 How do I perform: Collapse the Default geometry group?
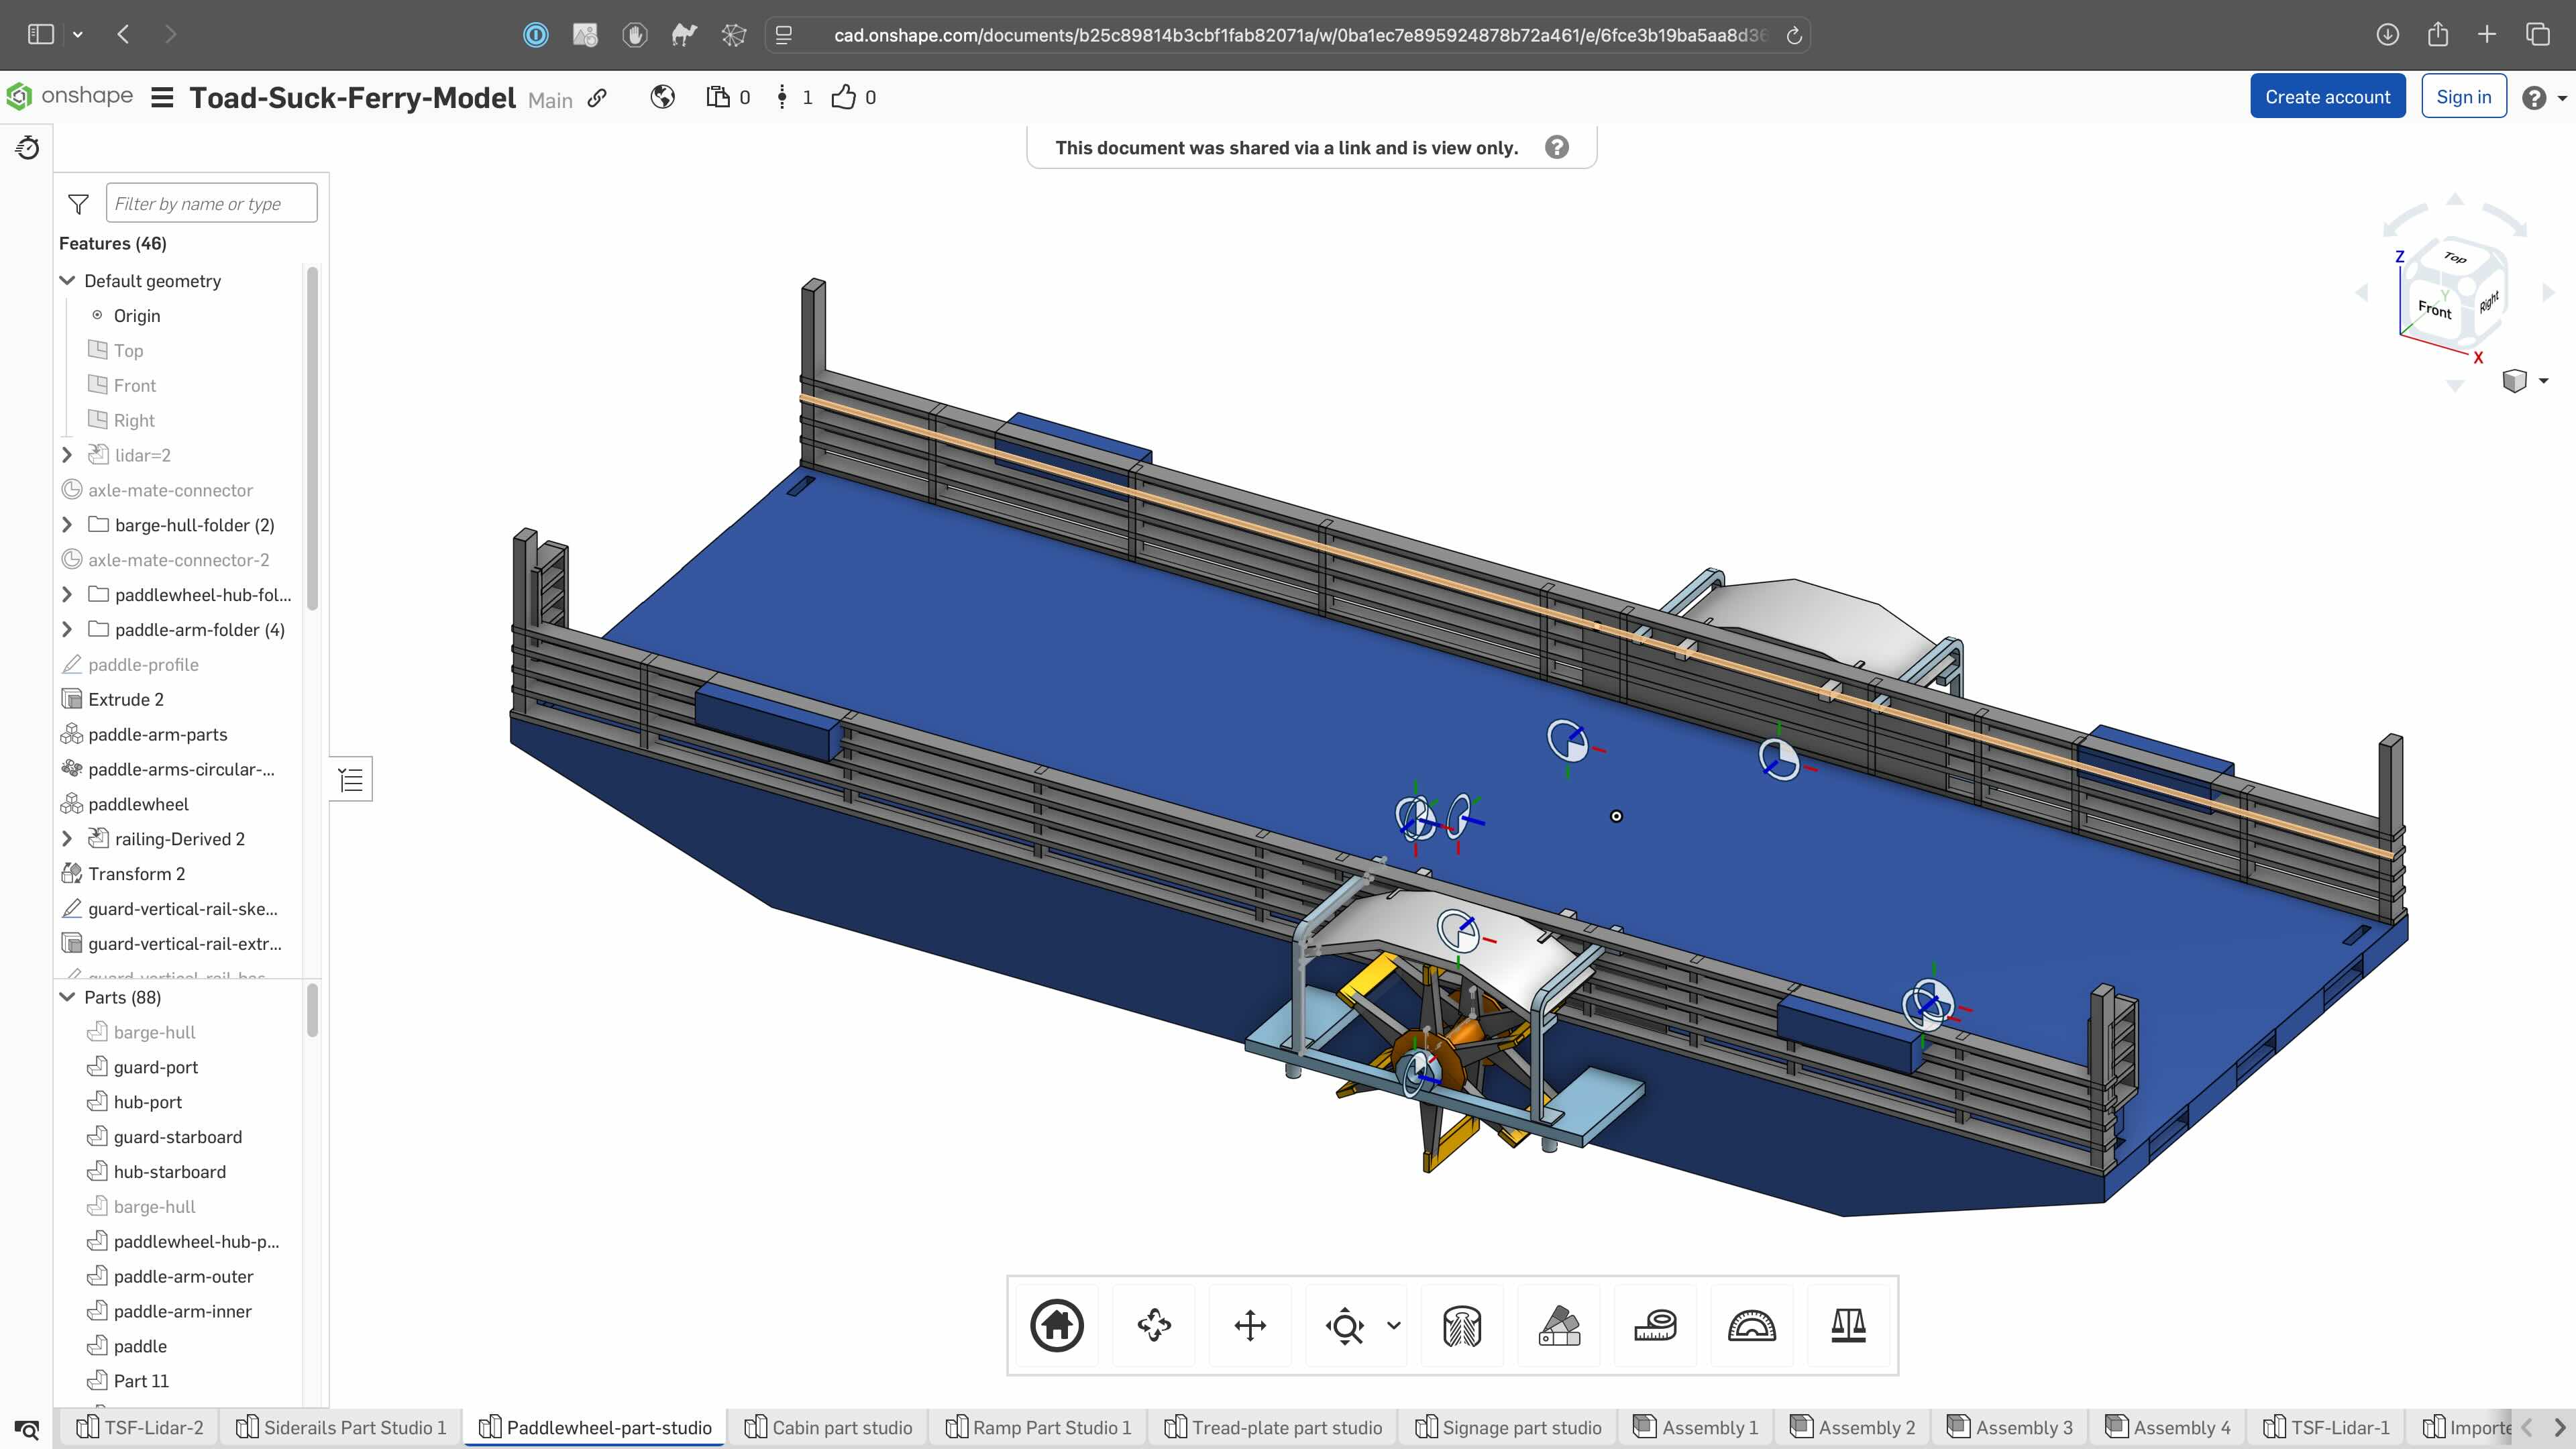[x=67, y=281]
